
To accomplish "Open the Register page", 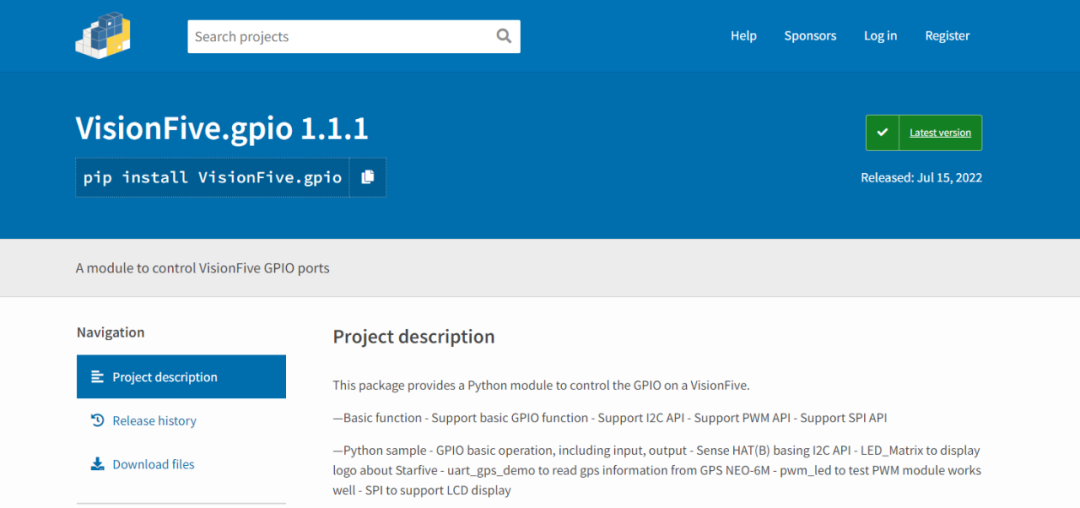I will [x=947, y=36].
